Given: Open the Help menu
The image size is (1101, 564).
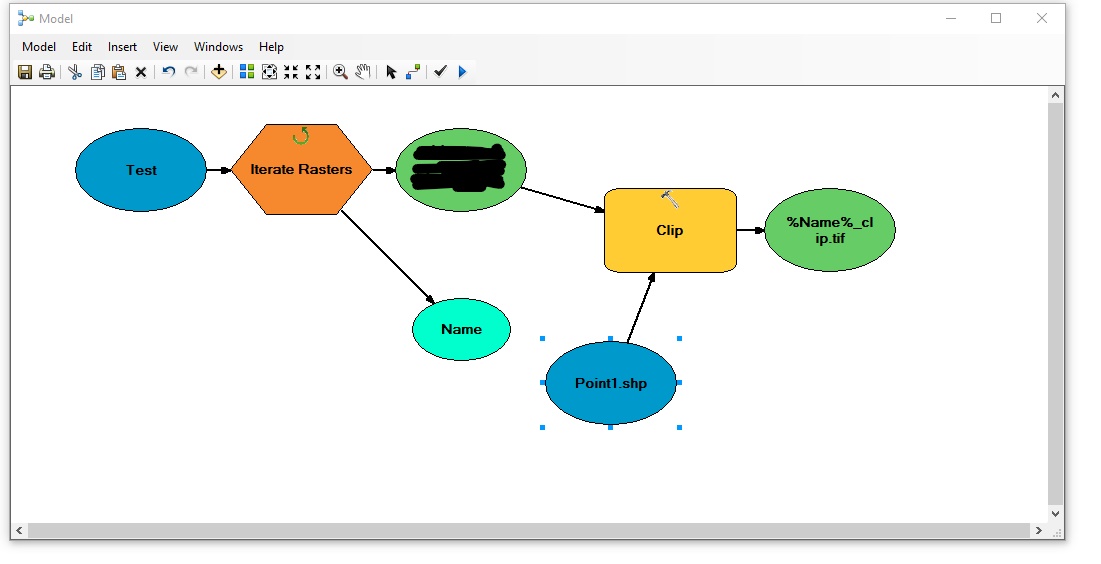Looking at the screenshot, I should coord(271,47).
